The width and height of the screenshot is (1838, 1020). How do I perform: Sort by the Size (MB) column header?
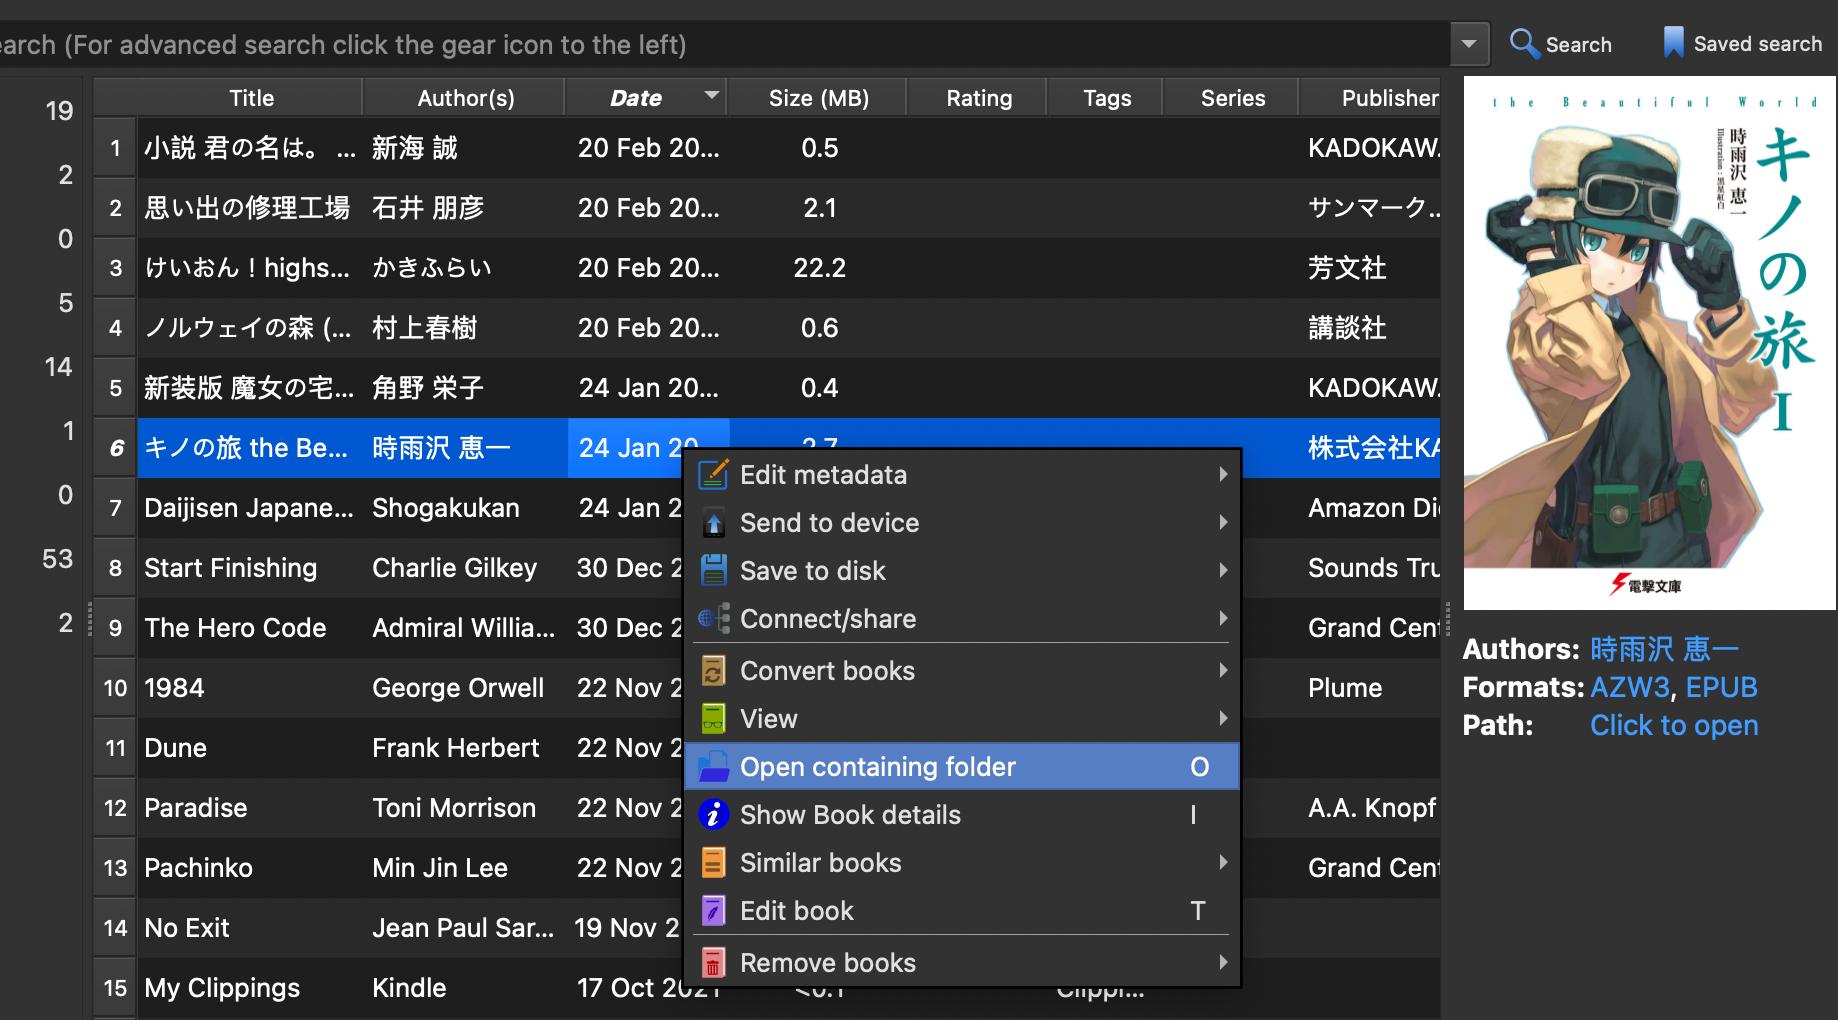point(818,98)
